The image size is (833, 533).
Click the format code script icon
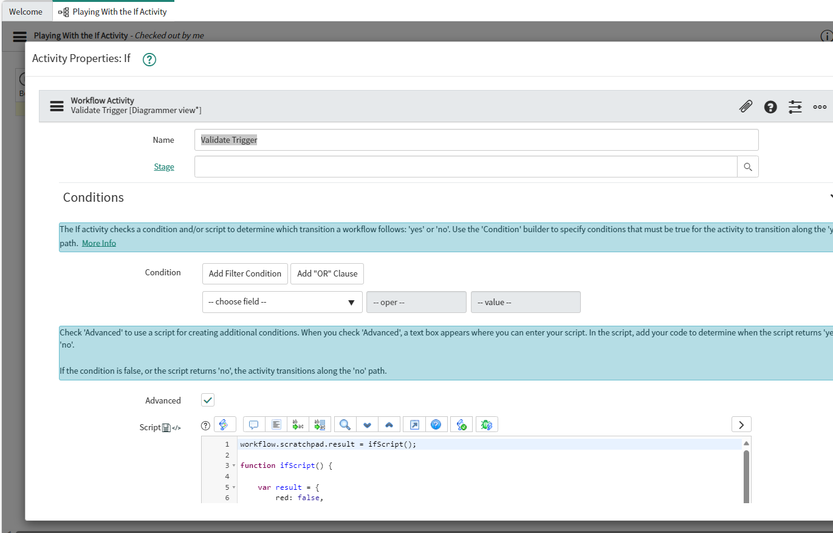click(276, 425)
